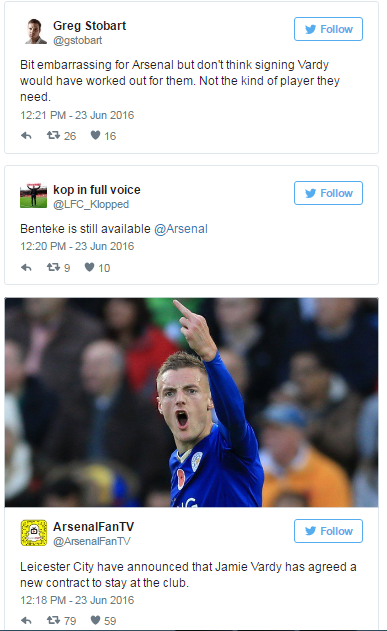Image resolution: width=387 pixels, height=631 pixels.
Task: Follow Greg Stobart
Action: click(328, 29)
